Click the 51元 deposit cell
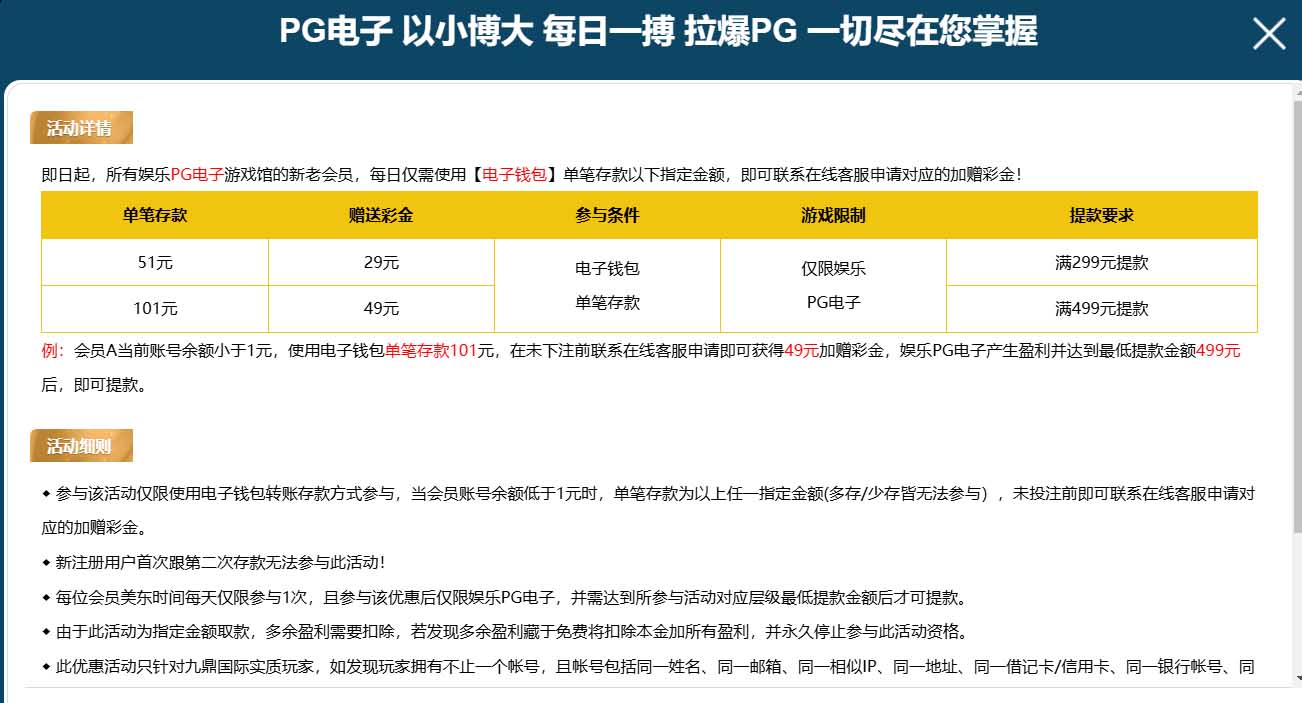The width and height of the screenshot is (1302, 703). [155, 263]
